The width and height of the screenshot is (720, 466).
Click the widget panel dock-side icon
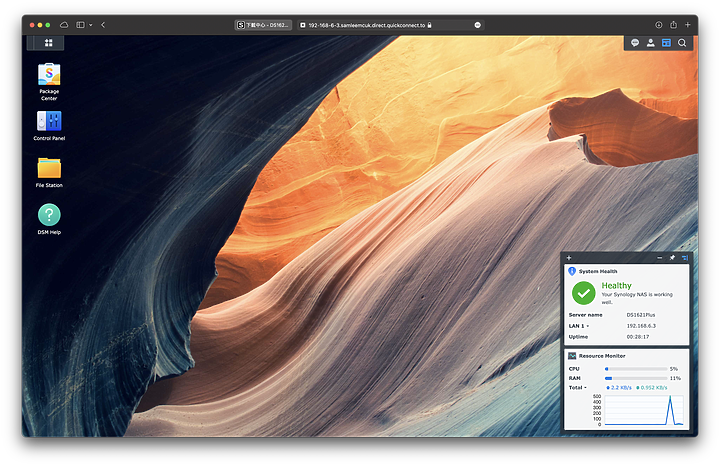click(685, 258)
